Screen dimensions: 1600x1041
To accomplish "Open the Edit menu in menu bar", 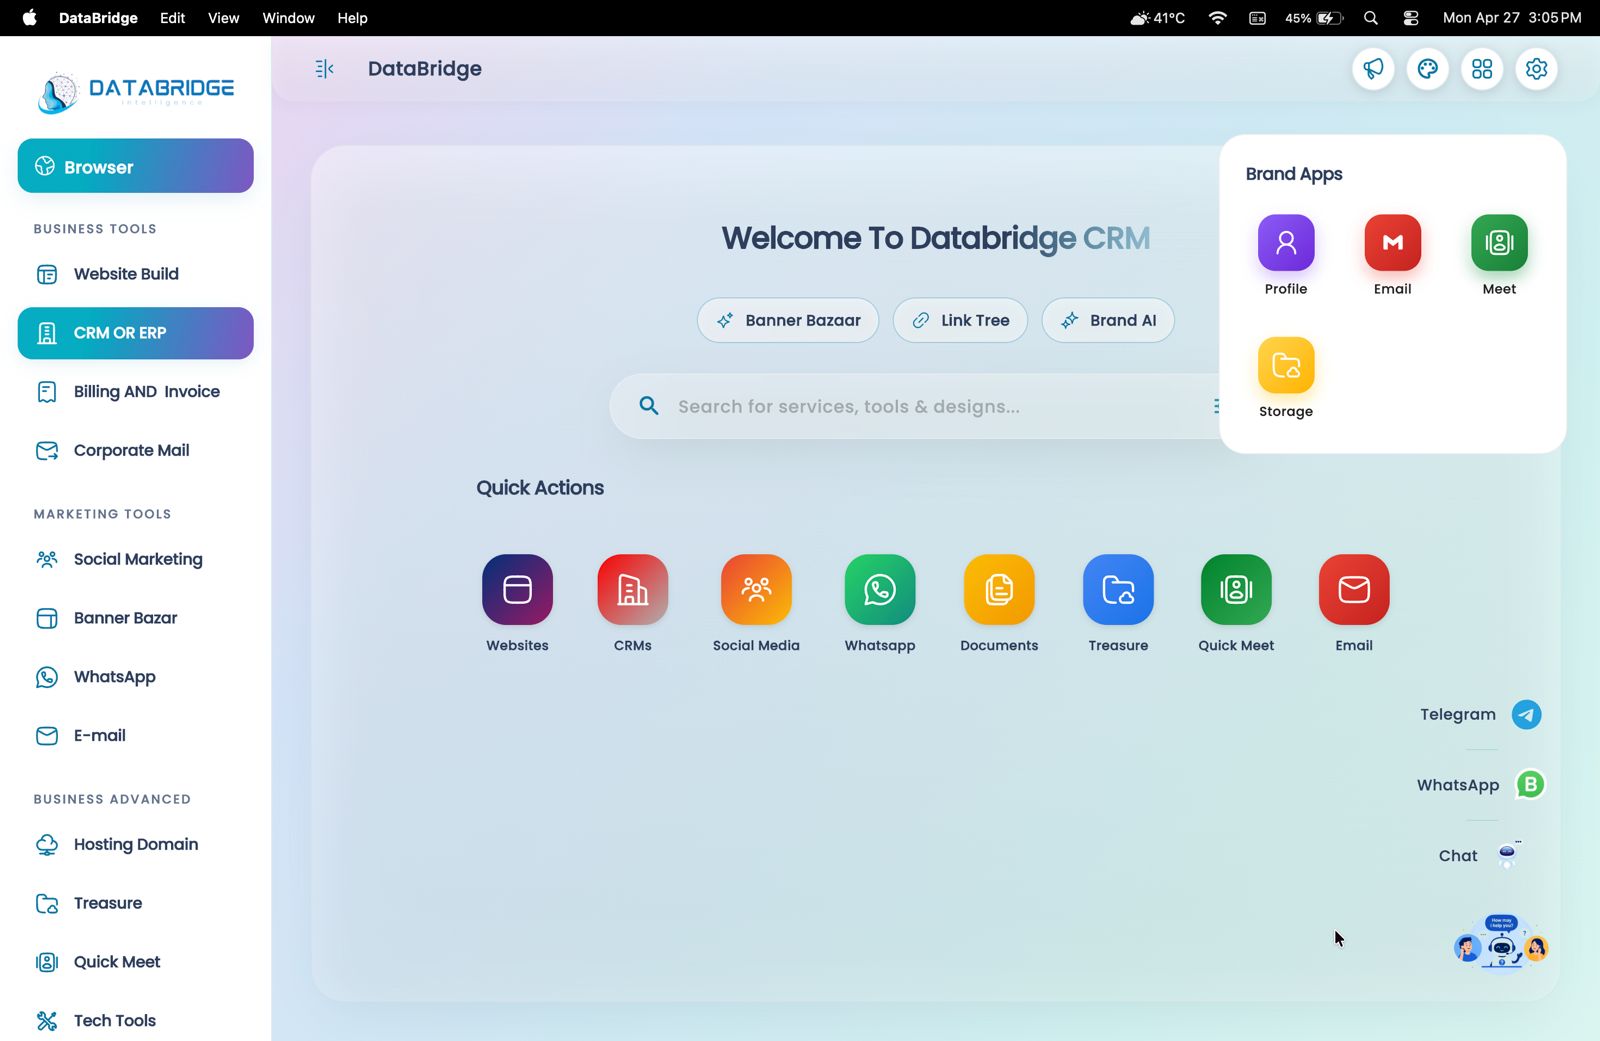I will [172, 18].
